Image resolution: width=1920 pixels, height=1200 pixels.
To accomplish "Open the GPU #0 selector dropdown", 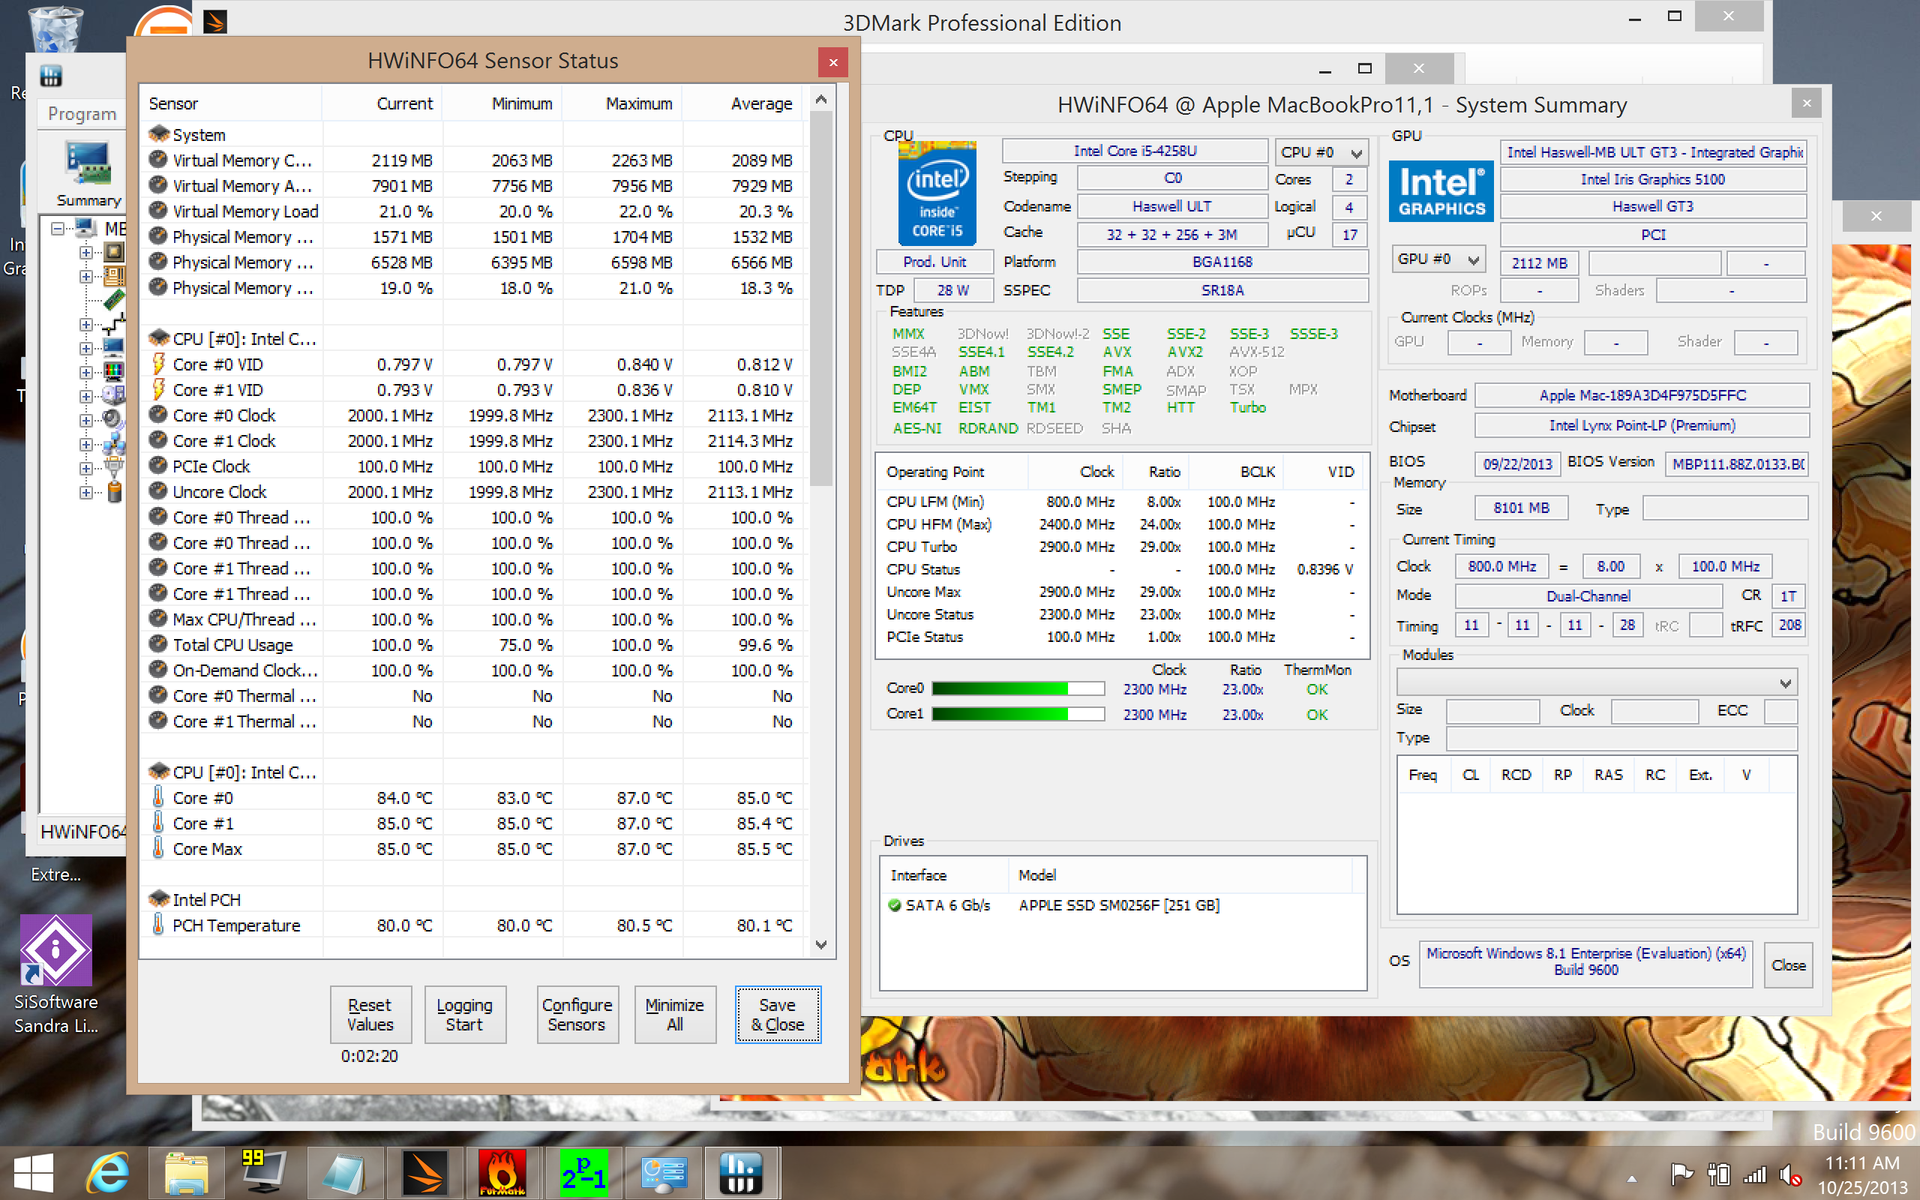I will pyautogui.click(x=1437, y=260).
